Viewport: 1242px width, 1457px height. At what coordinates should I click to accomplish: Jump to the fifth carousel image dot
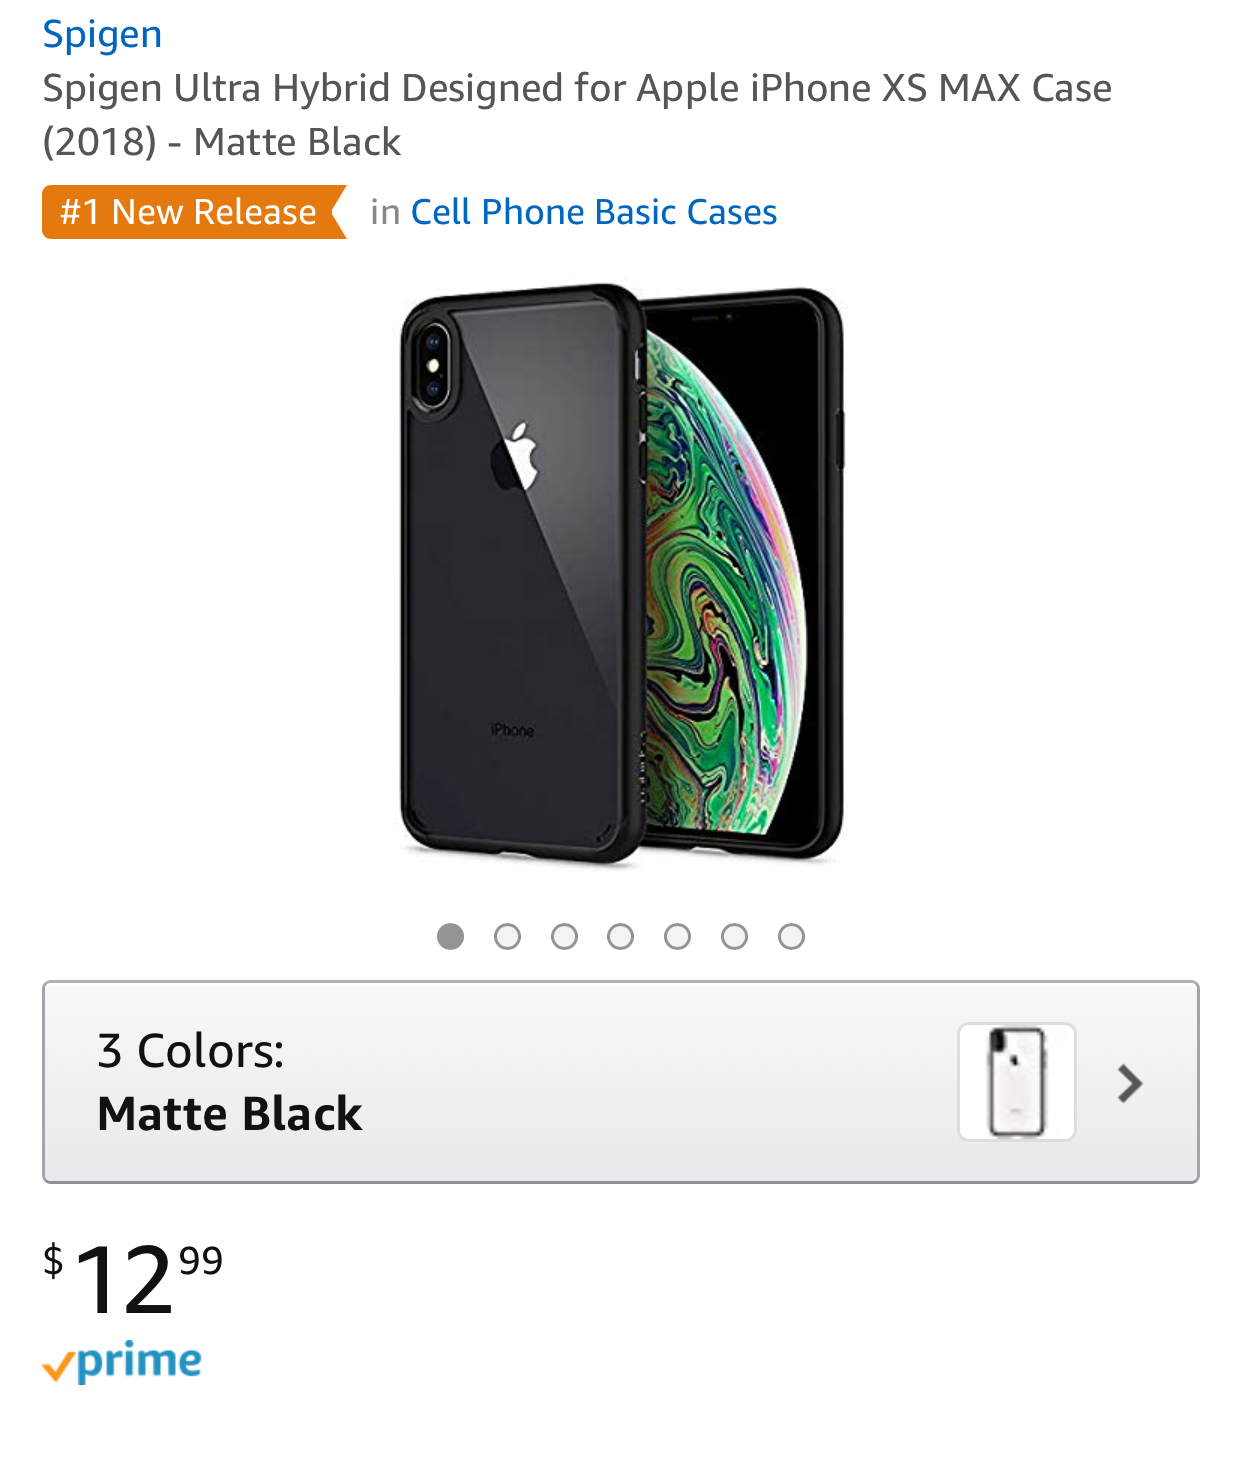click(x=678, y=936)
